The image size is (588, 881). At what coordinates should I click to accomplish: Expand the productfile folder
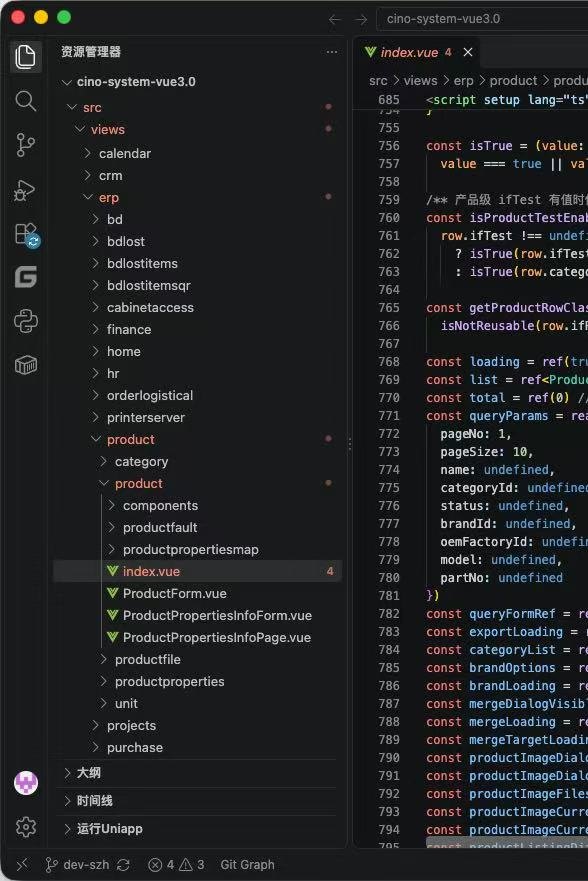click(x=198, y=659)
